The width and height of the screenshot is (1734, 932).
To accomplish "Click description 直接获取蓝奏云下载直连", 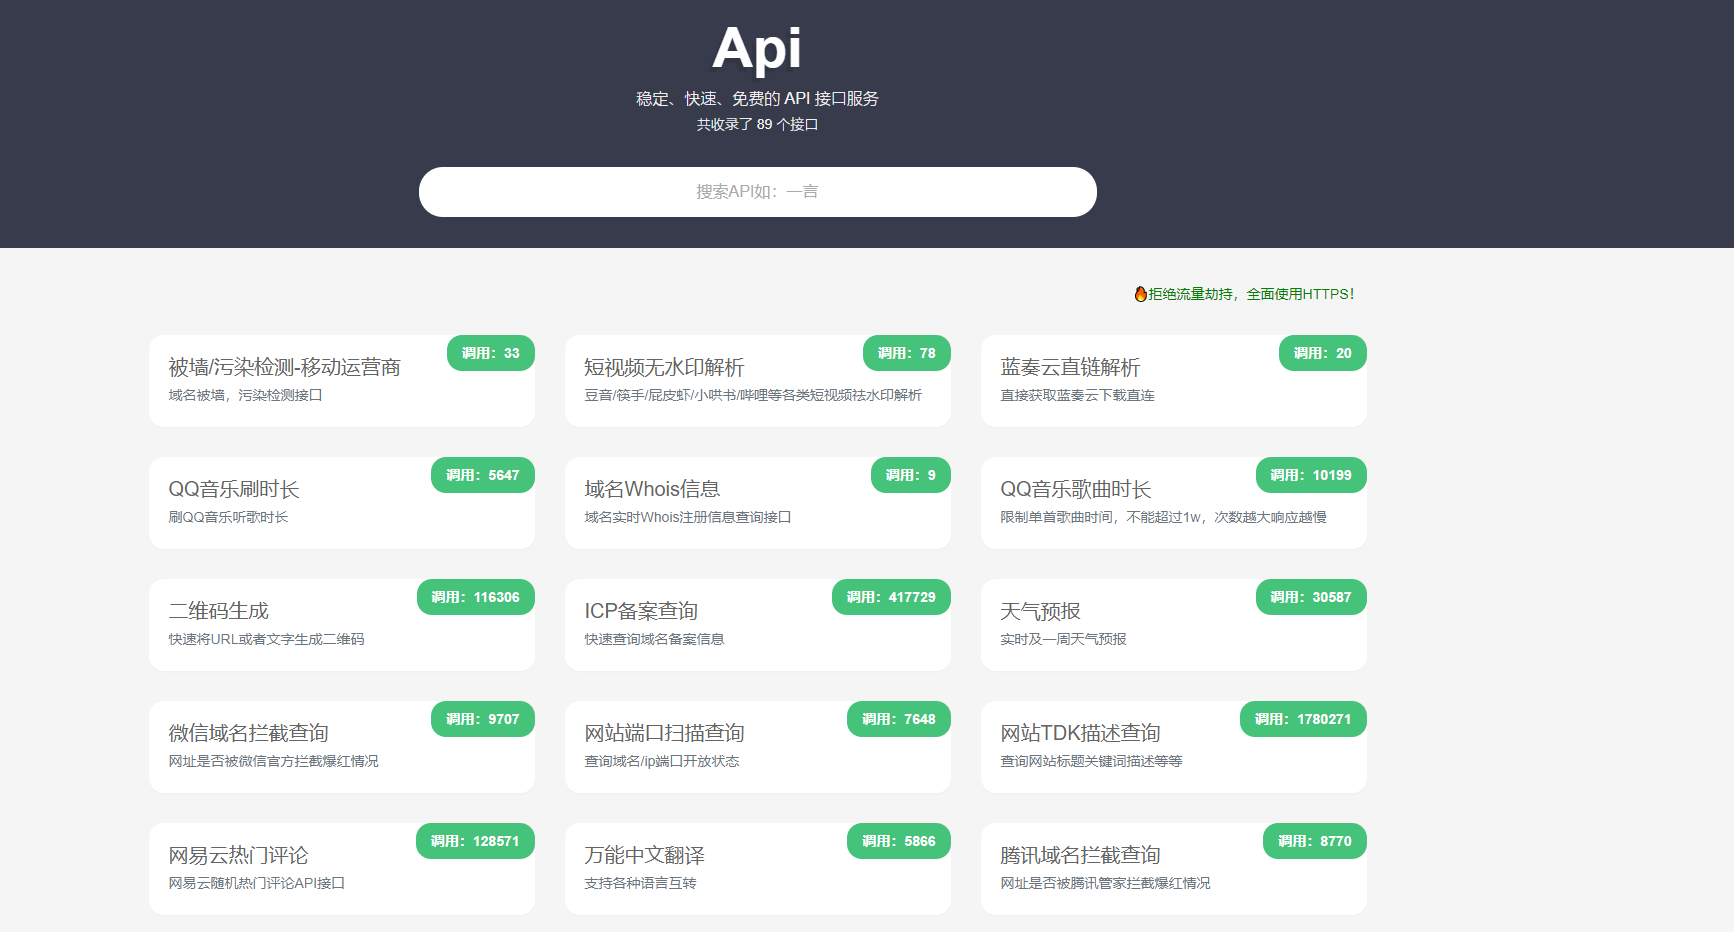I will click(x=1077, y=396).
